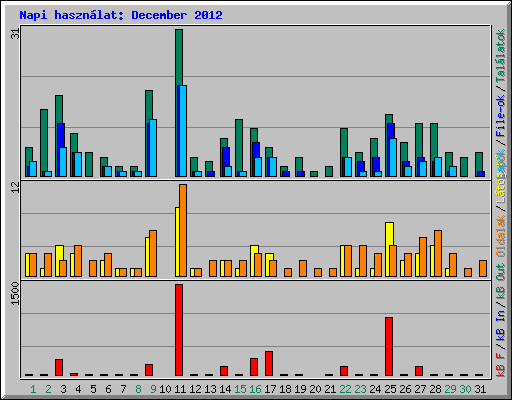The height and width of the screenshot is (400, 512).
Task: Click day label '24' on the x-axis
Action: click(375, 389)
